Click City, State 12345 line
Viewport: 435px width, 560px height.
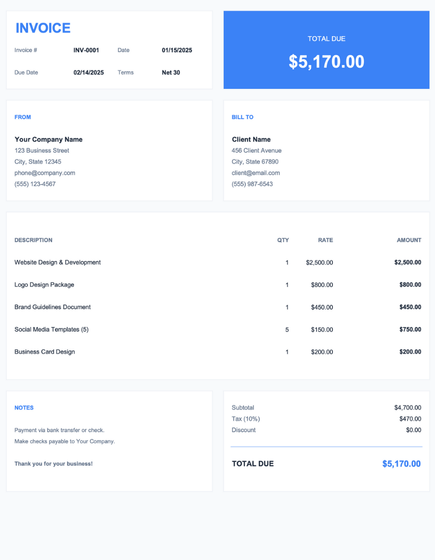38,162
